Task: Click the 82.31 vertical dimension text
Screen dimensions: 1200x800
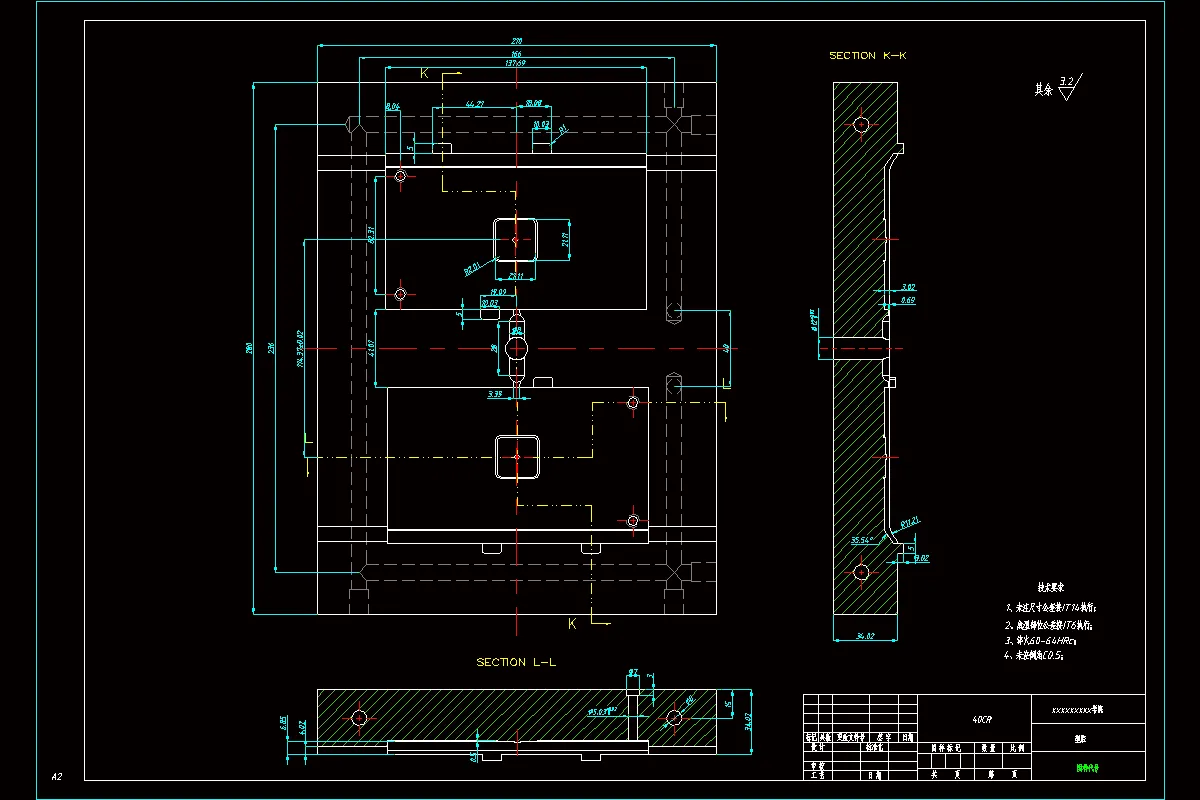Action: pos(371,235)
